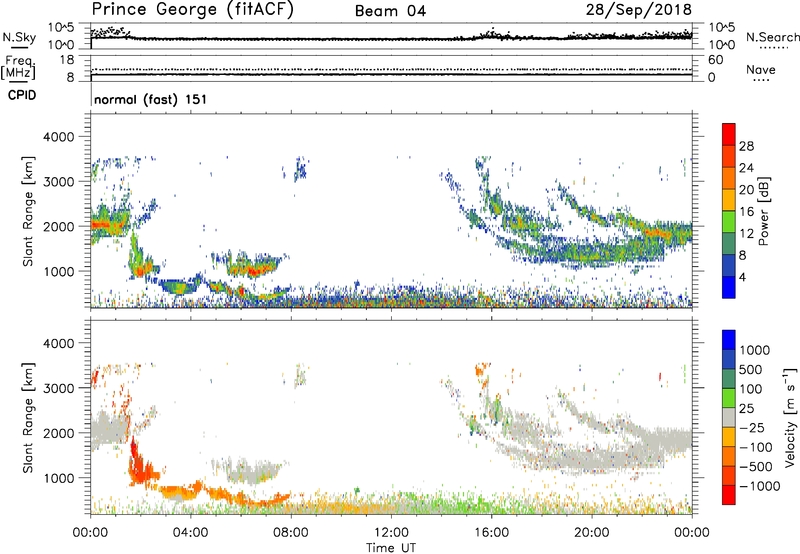This screenshot has height=554, width=800.
Task: Click the '1000' value atop velocity scale
Action: pos(755,350)
